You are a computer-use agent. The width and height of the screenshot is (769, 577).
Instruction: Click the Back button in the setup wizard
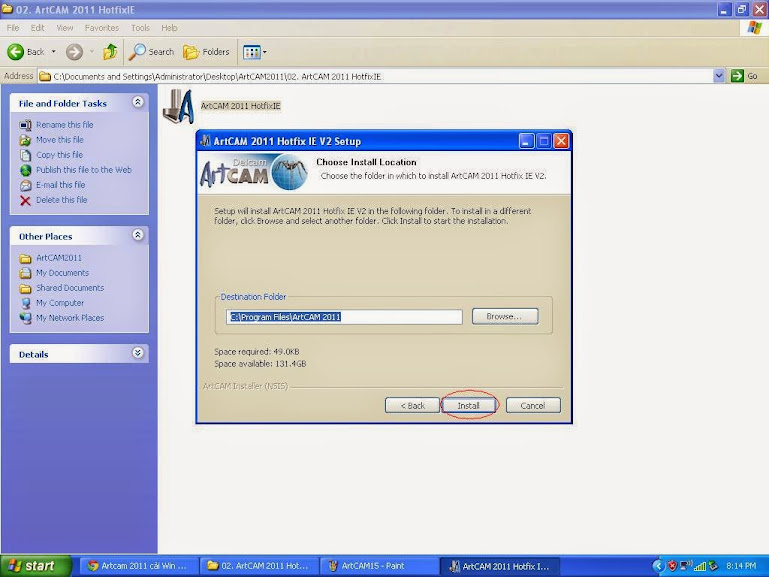[x=412, y=405]
